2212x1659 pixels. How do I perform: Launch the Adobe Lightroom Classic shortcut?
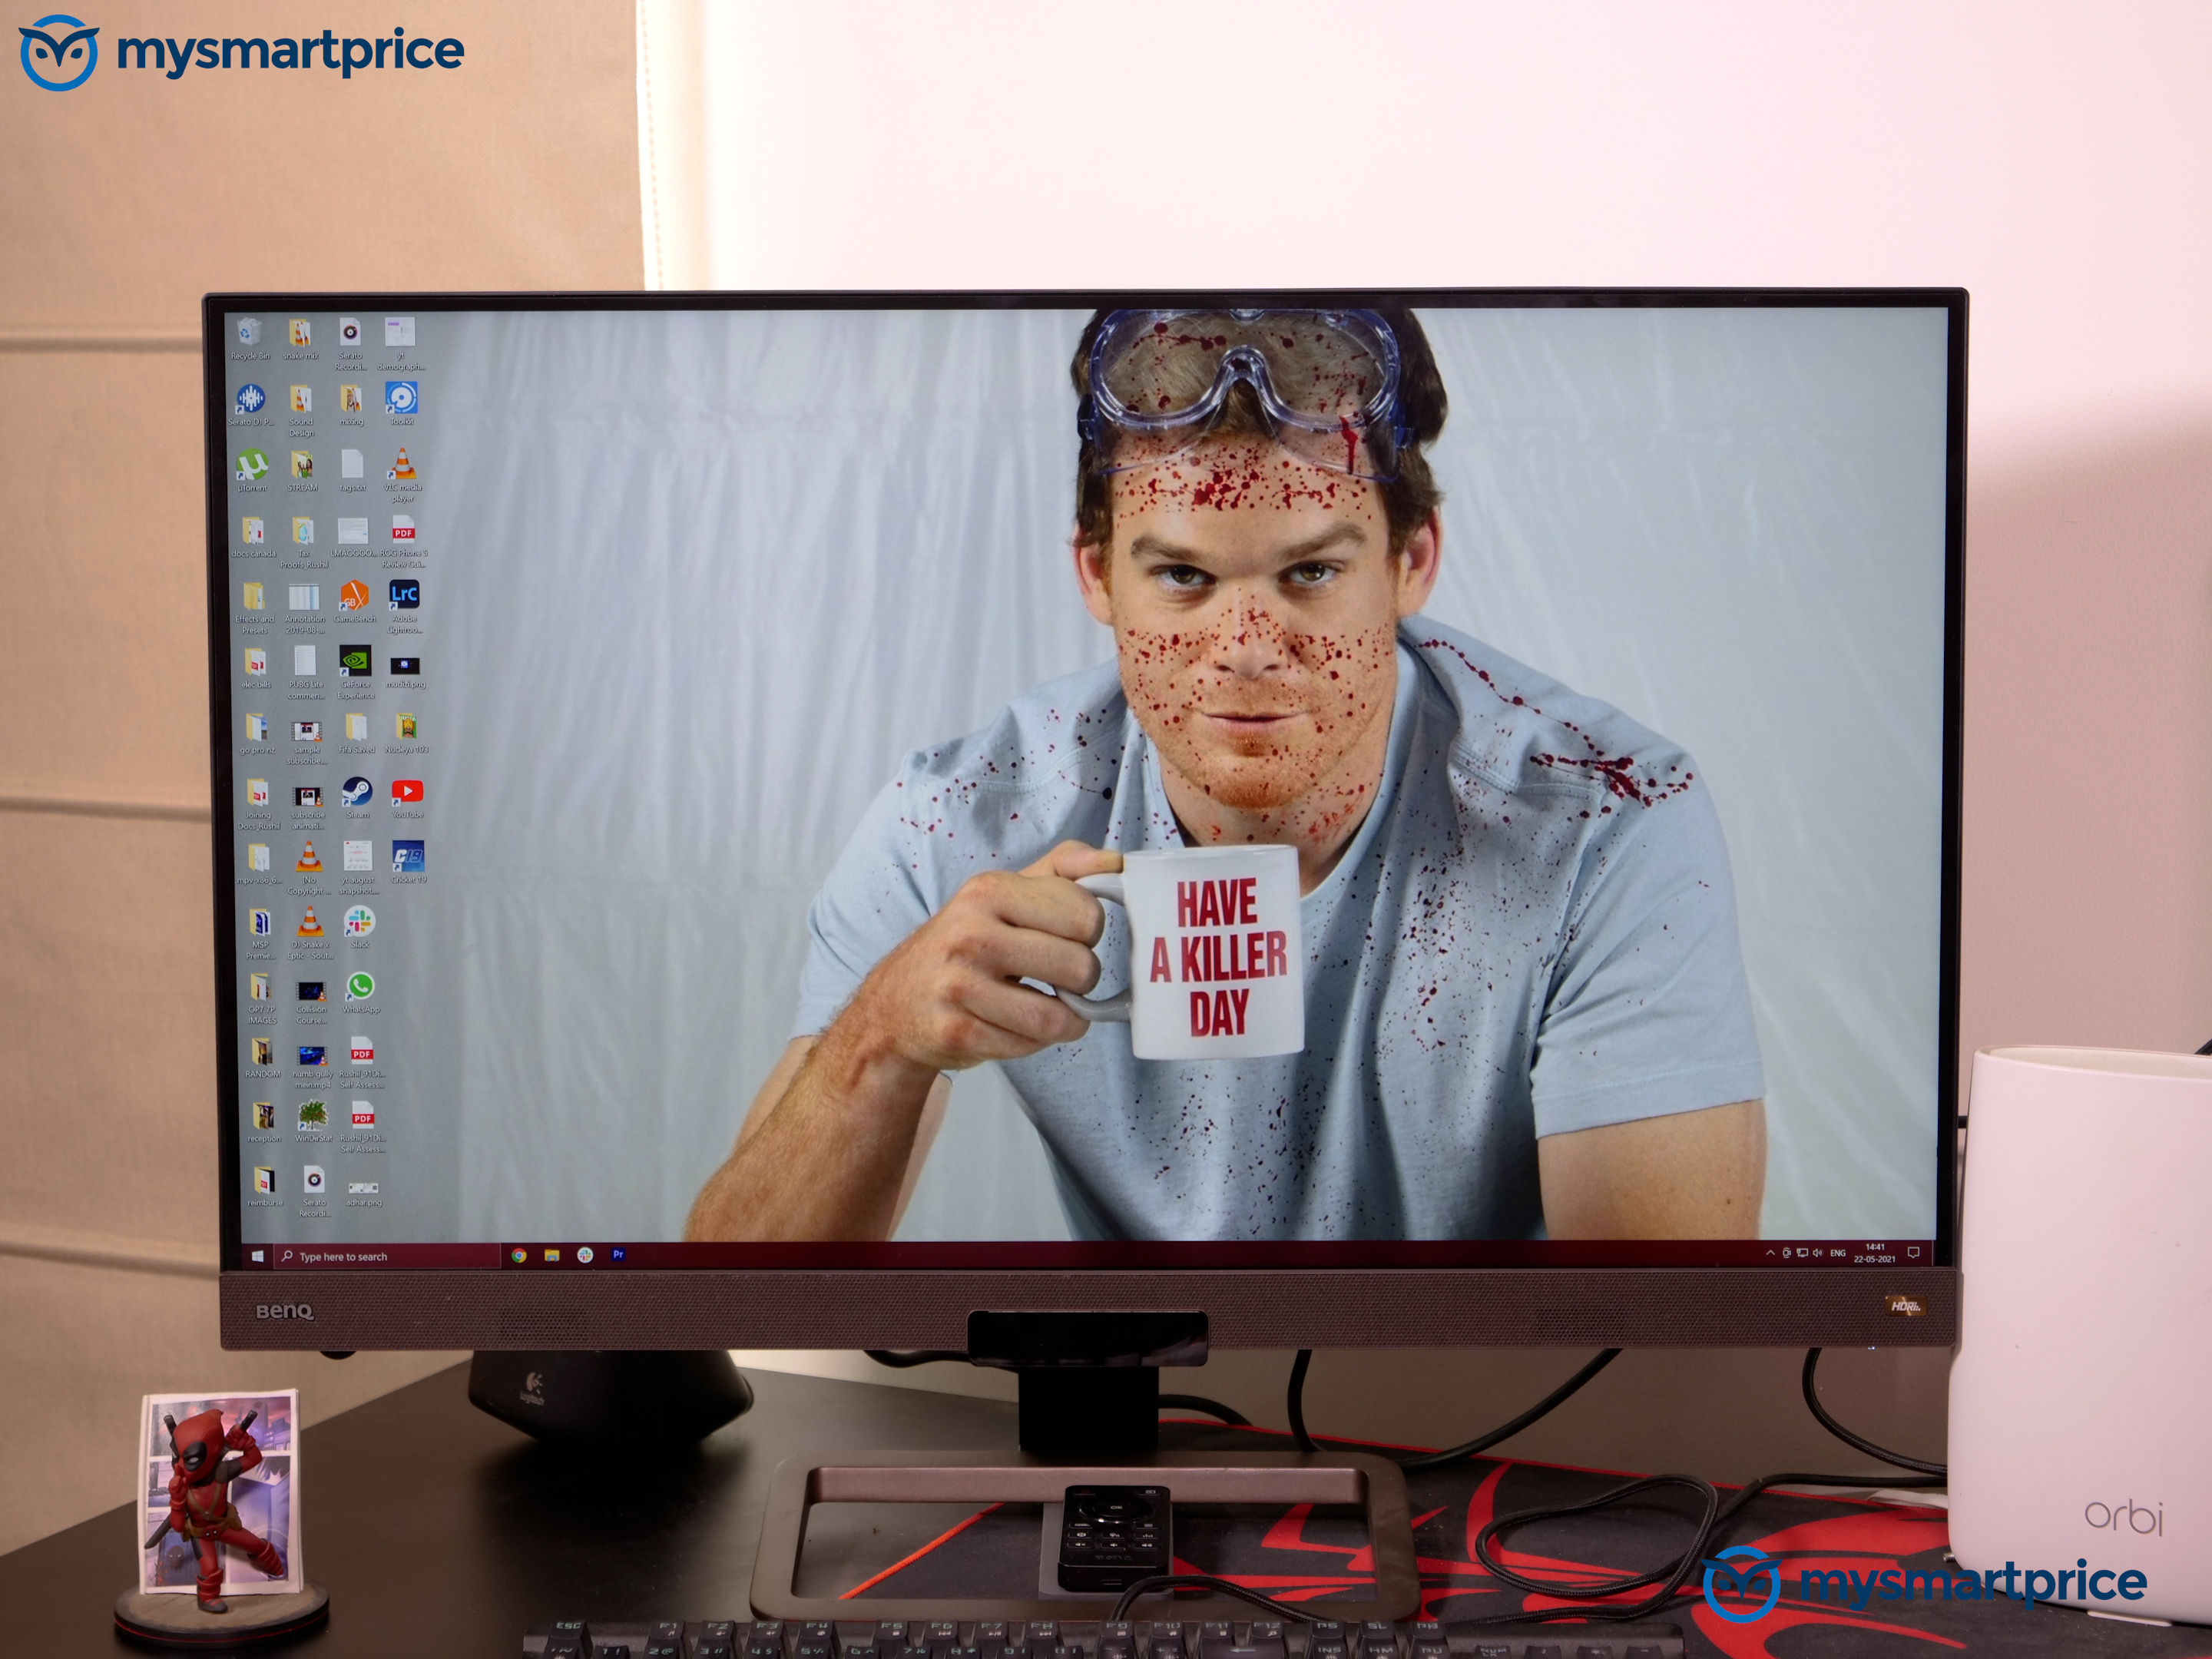404,607
